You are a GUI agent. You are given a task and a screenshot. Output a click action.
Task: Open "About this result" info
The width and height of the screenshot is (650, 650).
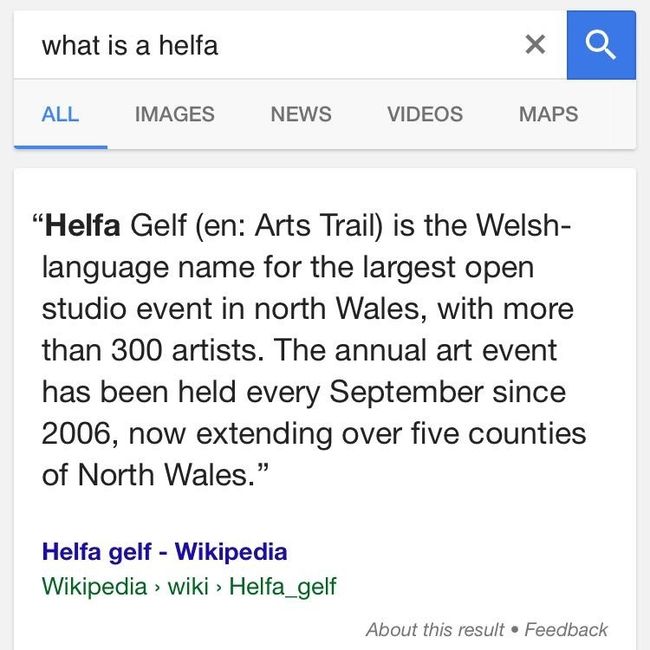435,629
